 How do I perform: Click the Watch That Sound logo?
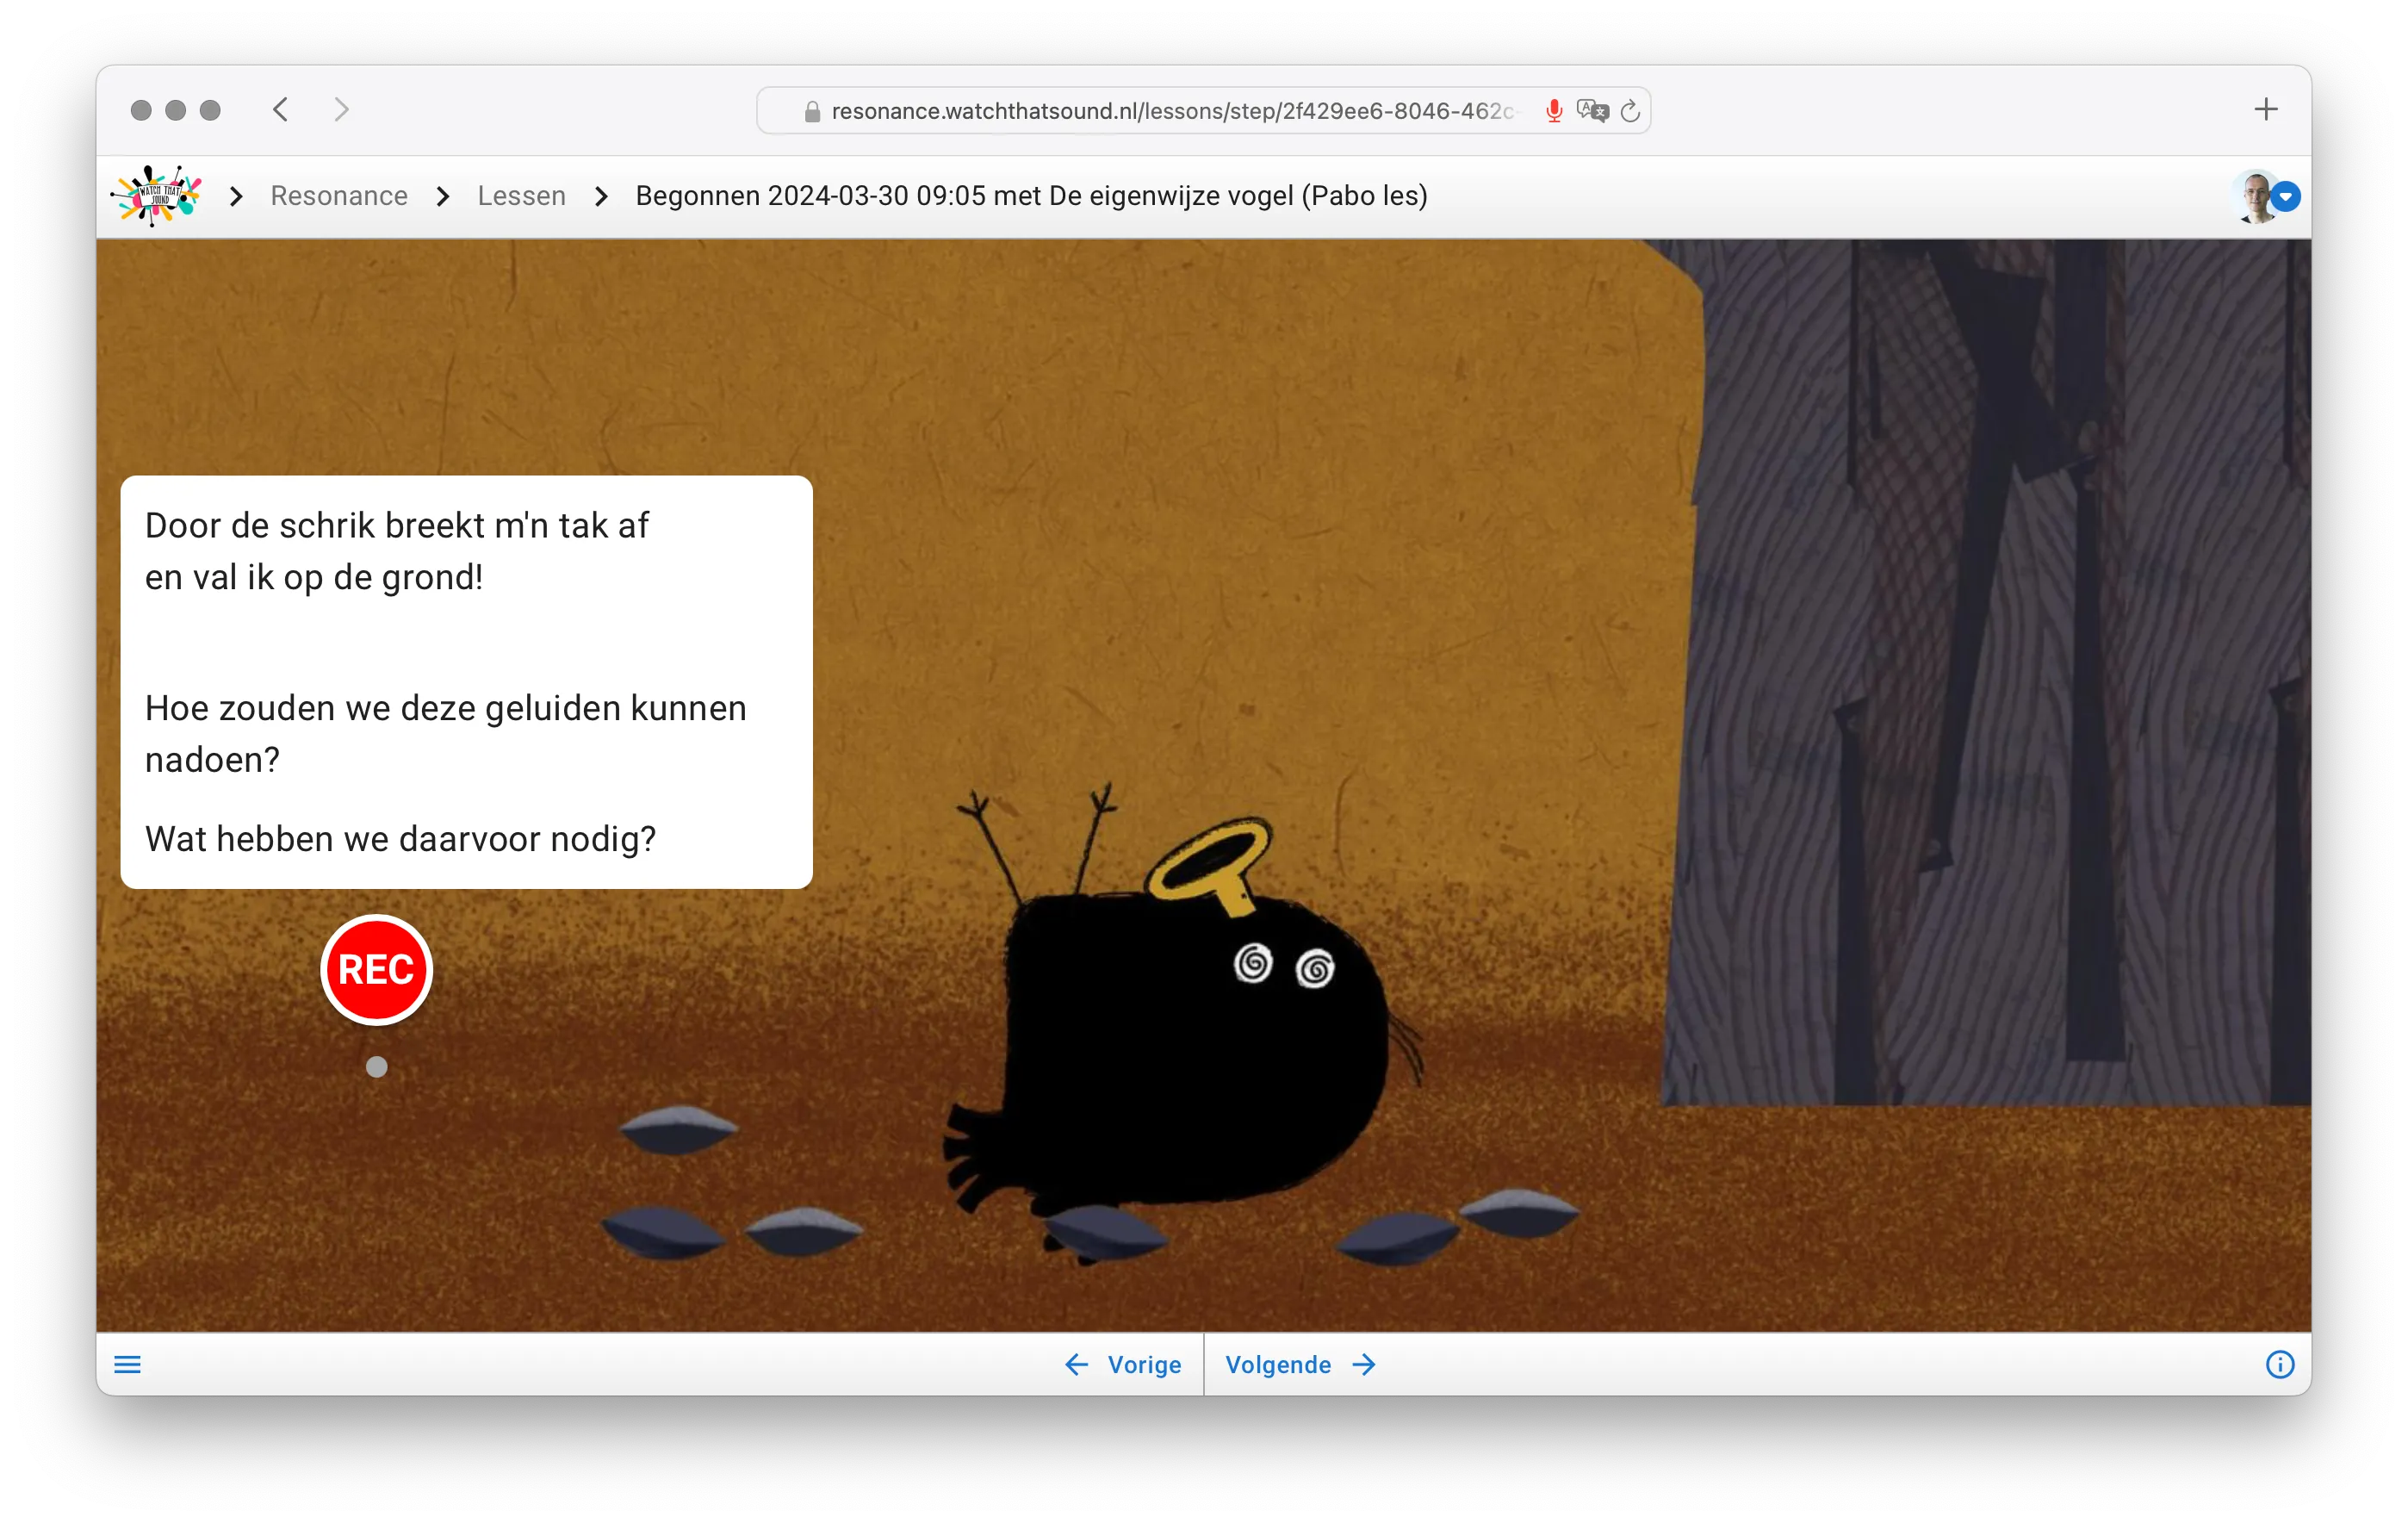[156, 196]
